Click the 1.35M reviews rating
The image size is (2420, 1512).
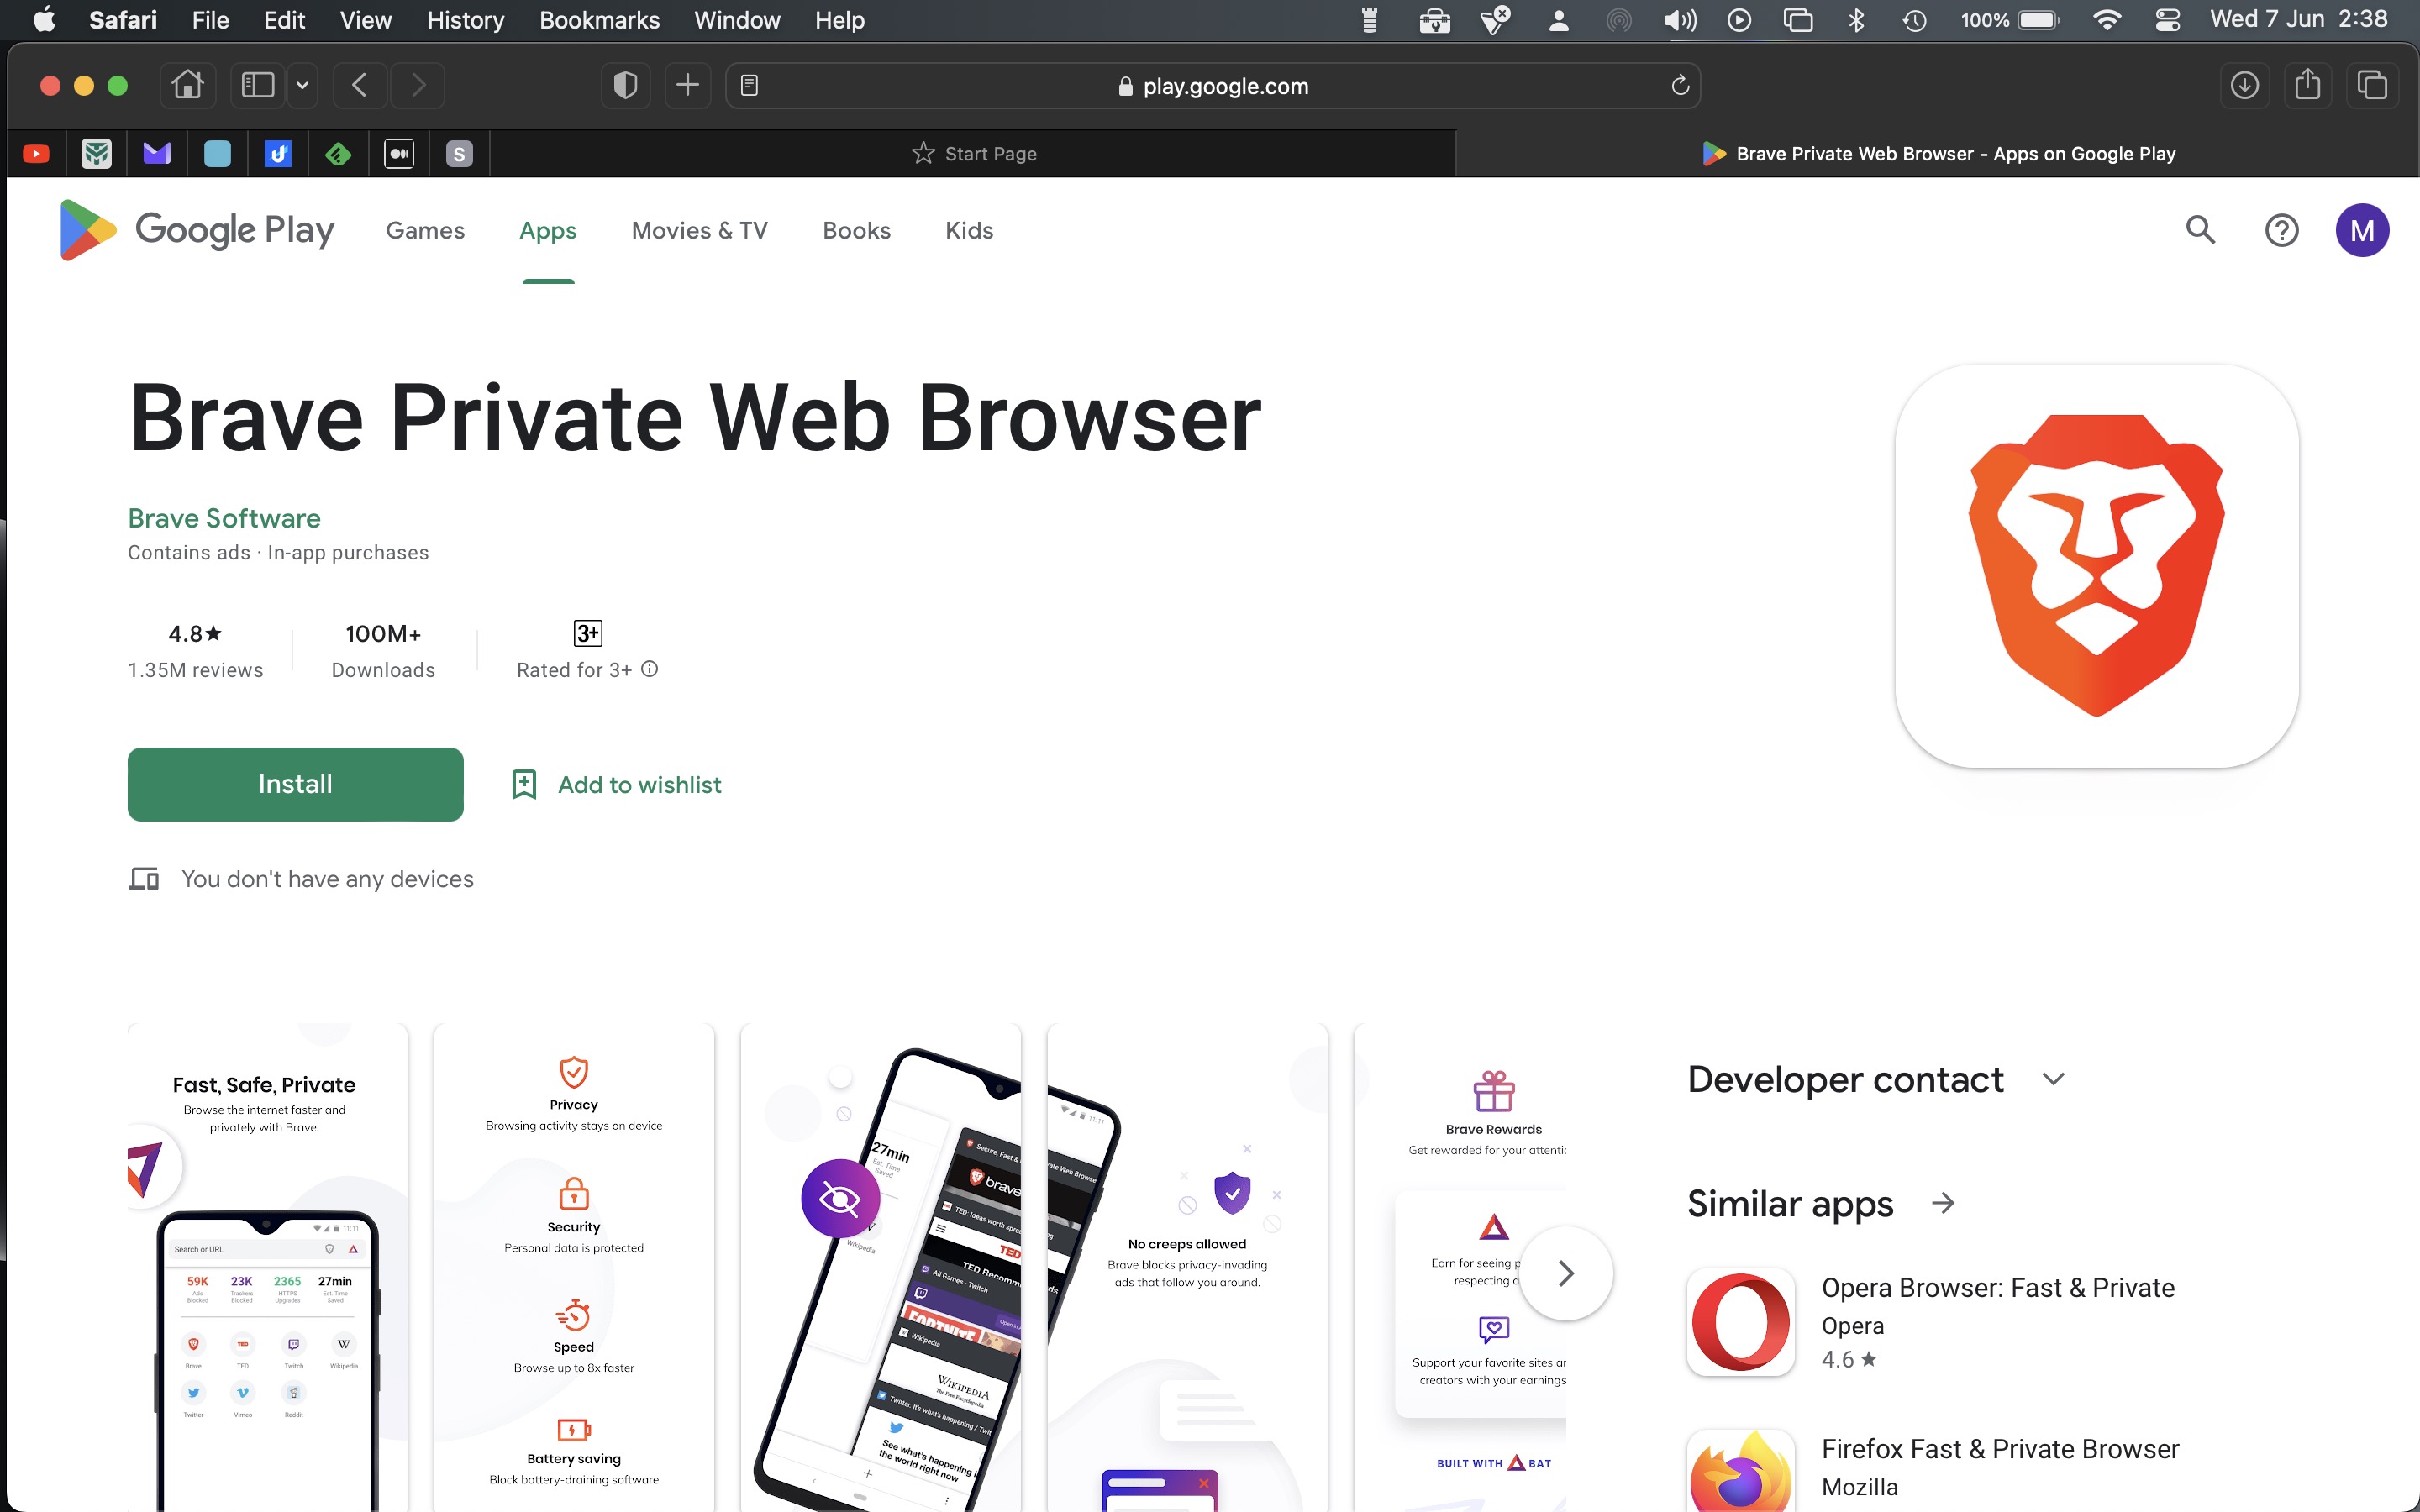[196, 651]
